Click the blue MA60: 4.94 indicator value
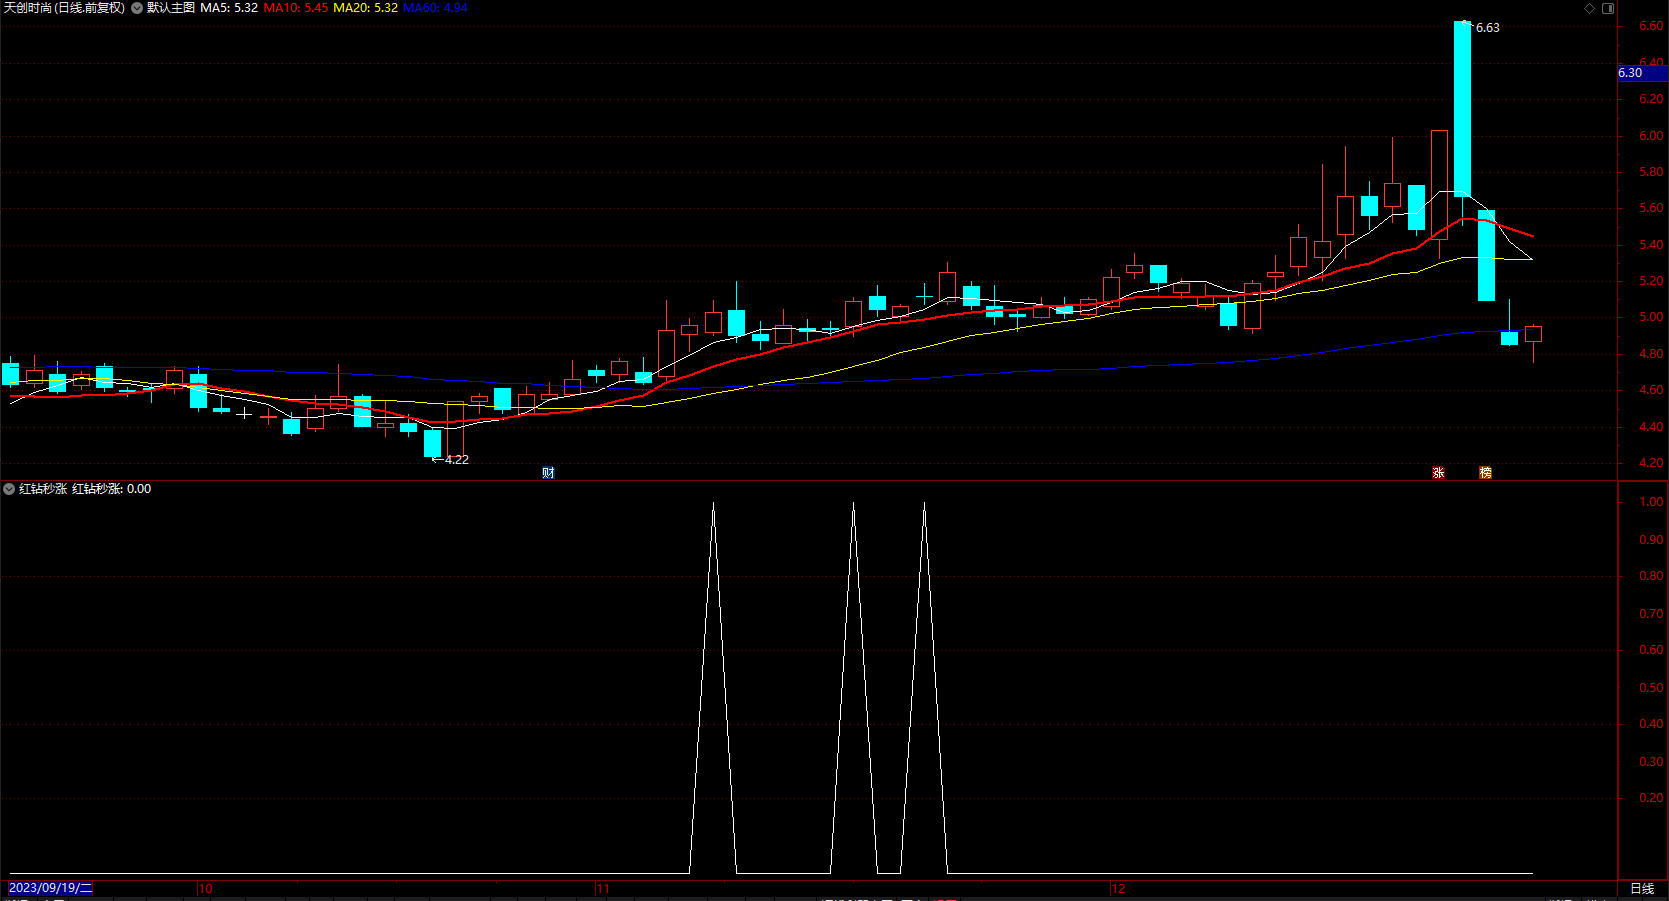The height and width of the screenshot is (901, 1669). [435, 8]
